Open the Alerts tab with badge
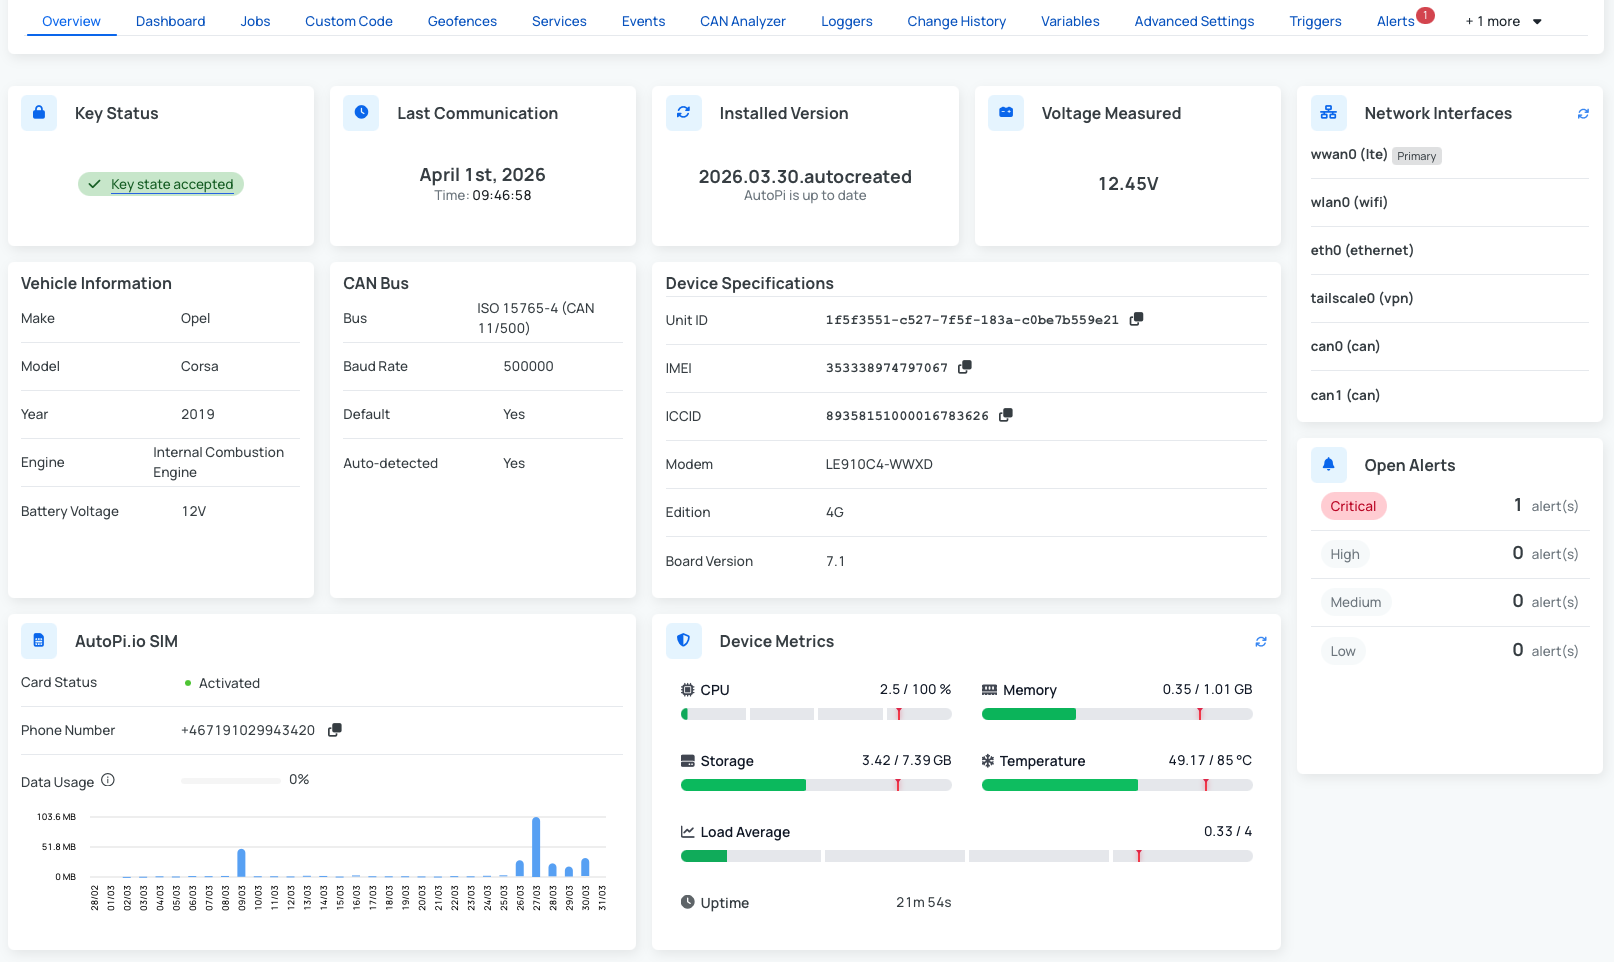Viewport: 1614px width, 962px height. 1395,21
